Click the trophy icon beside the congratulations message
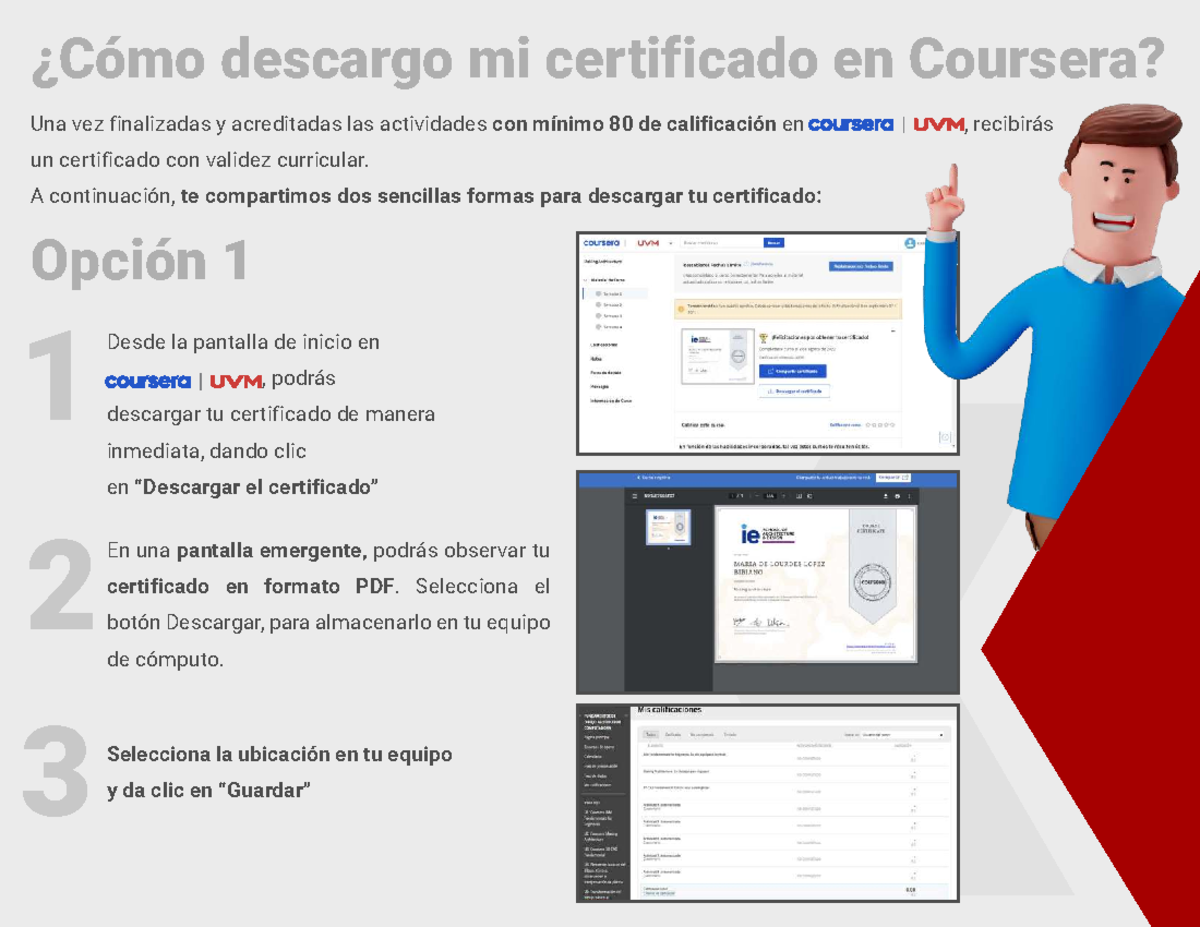The width and height of the screenshot is (1200, 927). 762,339
